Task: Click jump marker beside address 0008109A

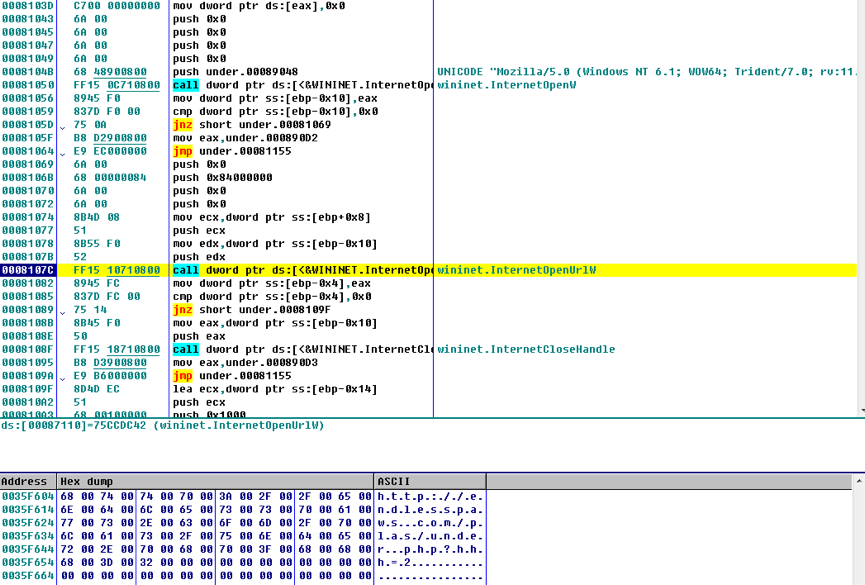Action: pos(62,379)
